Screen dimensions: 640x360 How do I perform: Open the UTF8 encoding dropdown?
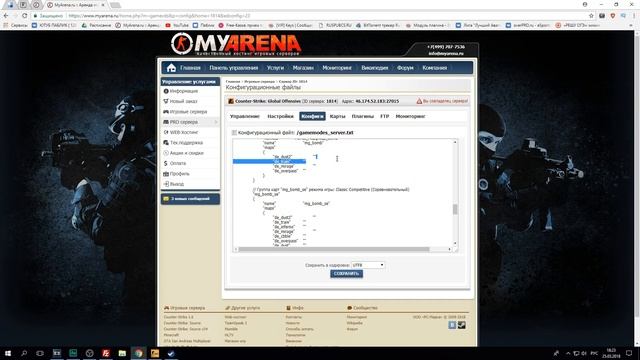tap(368, 265)
